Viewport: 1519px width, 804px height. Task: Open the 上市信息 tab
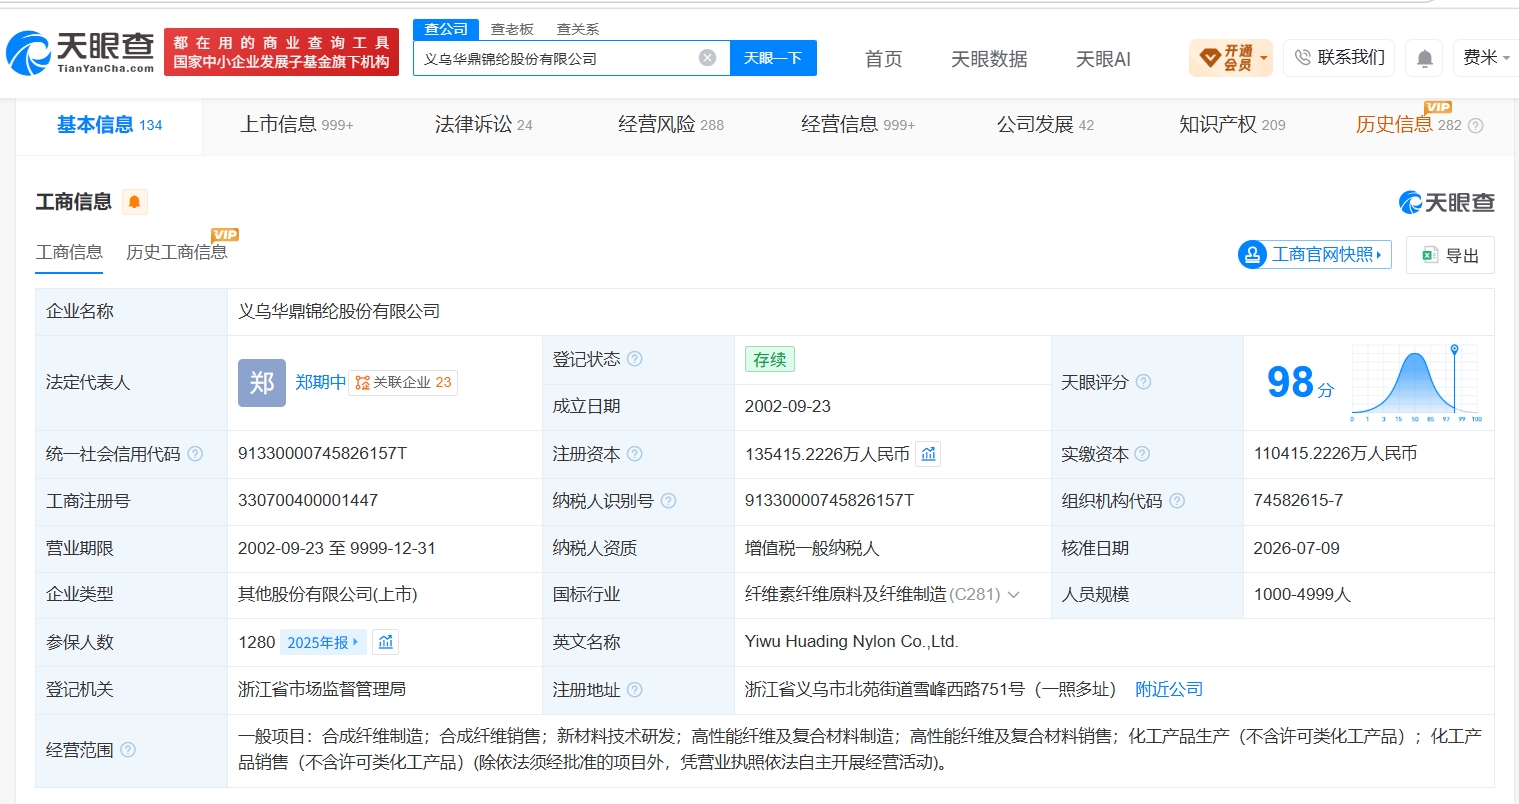click(296, 125)
